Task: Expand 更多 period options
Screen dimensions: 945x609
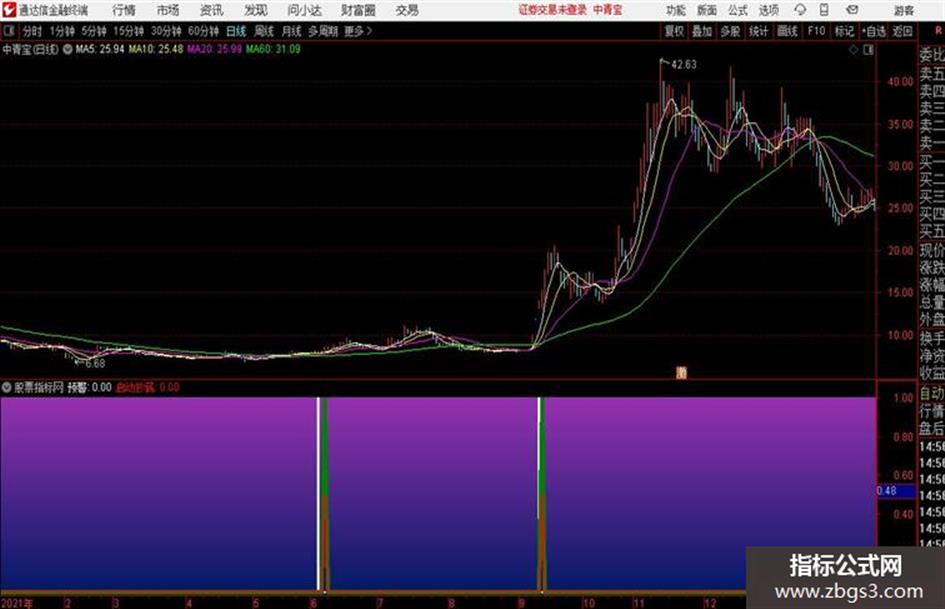Action: click(x=358, y=31)
